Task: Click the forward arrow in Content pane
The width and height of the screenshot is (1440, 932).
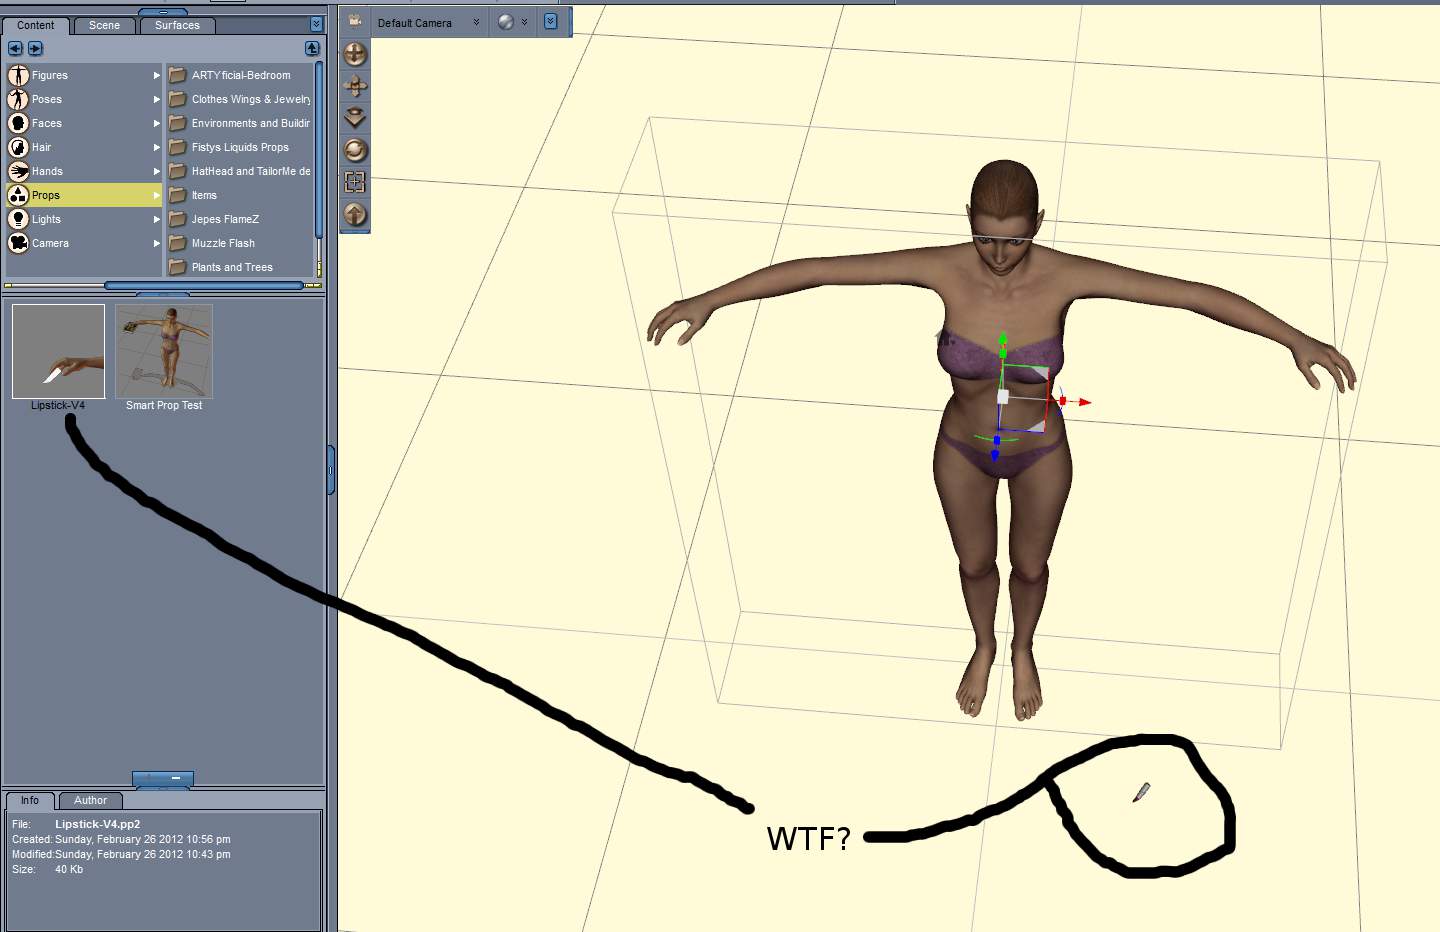Action: [35, 48]
